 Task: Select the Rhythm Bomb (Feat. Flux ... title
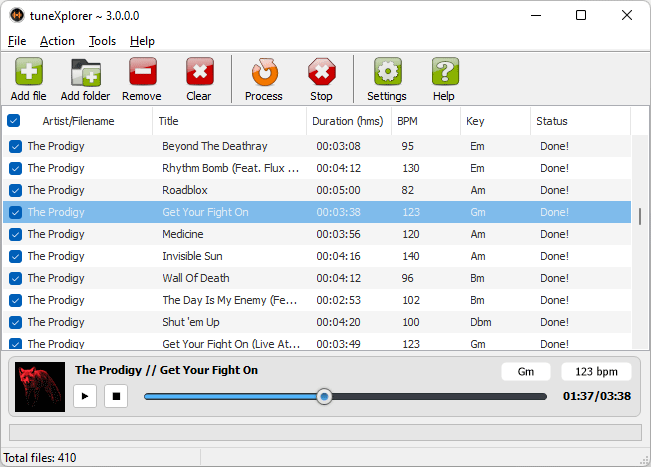point(230,168)
